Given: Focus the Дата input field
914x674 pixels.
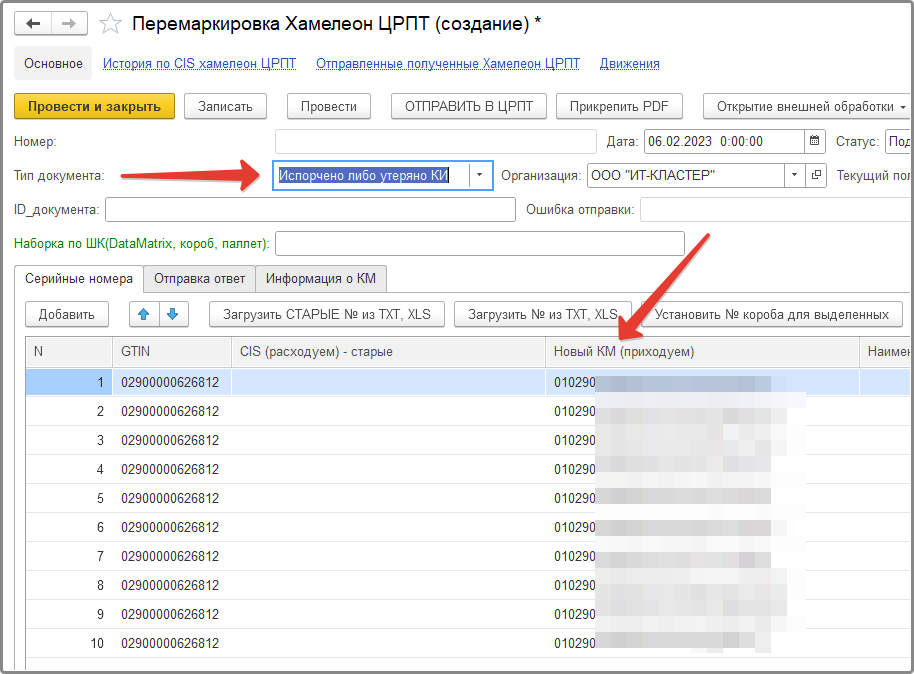Looking at the screenshot, I should (x=724, y=141).
